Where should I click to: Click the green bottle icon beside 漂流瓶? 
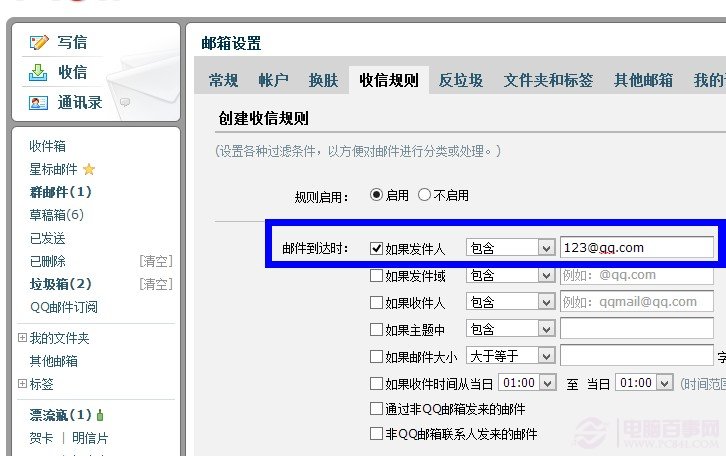100,415
